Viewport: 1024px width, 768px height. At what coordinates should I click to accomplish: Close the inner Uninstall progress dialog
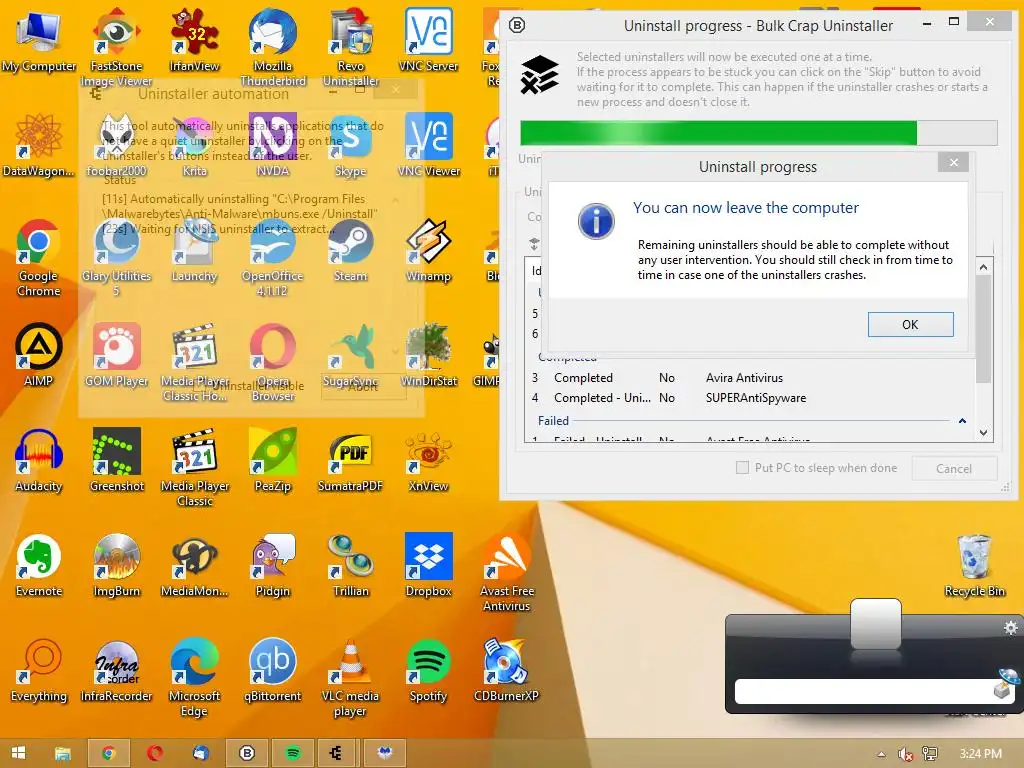coord(953,163)
